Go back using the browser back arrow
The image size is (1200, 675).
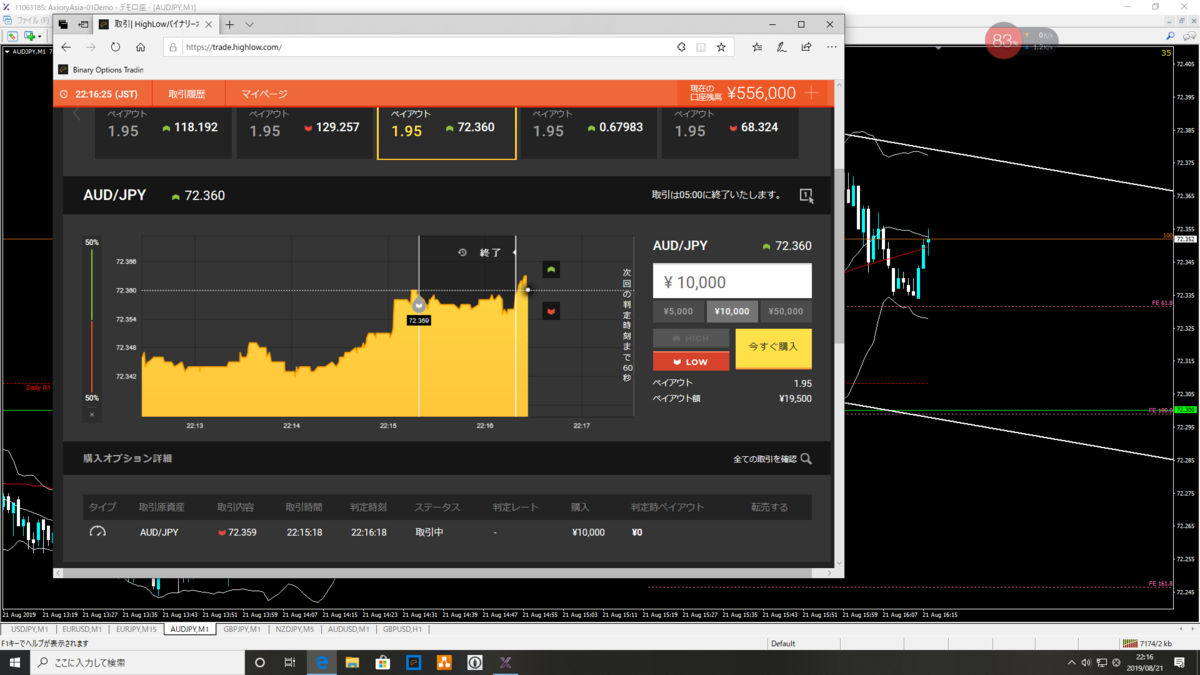point(66,47)
